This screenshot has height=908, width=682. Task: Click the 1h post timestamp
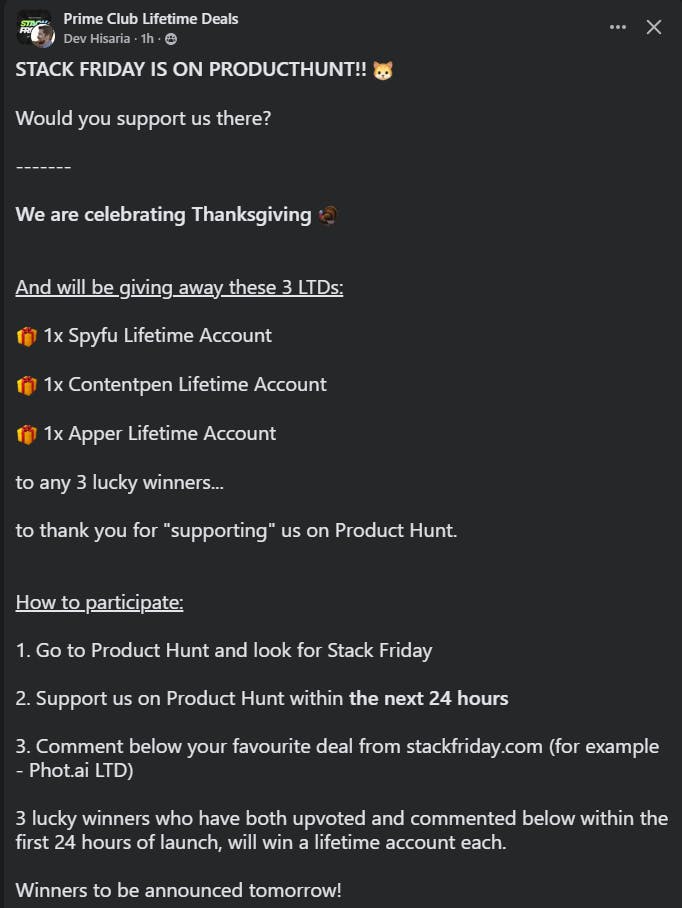(147, 39)
